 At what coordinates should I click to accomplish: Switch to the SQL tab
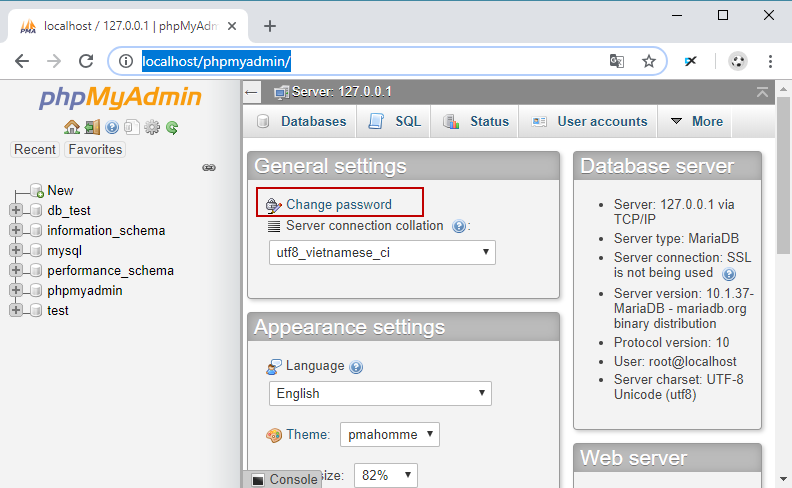[394, 121]
